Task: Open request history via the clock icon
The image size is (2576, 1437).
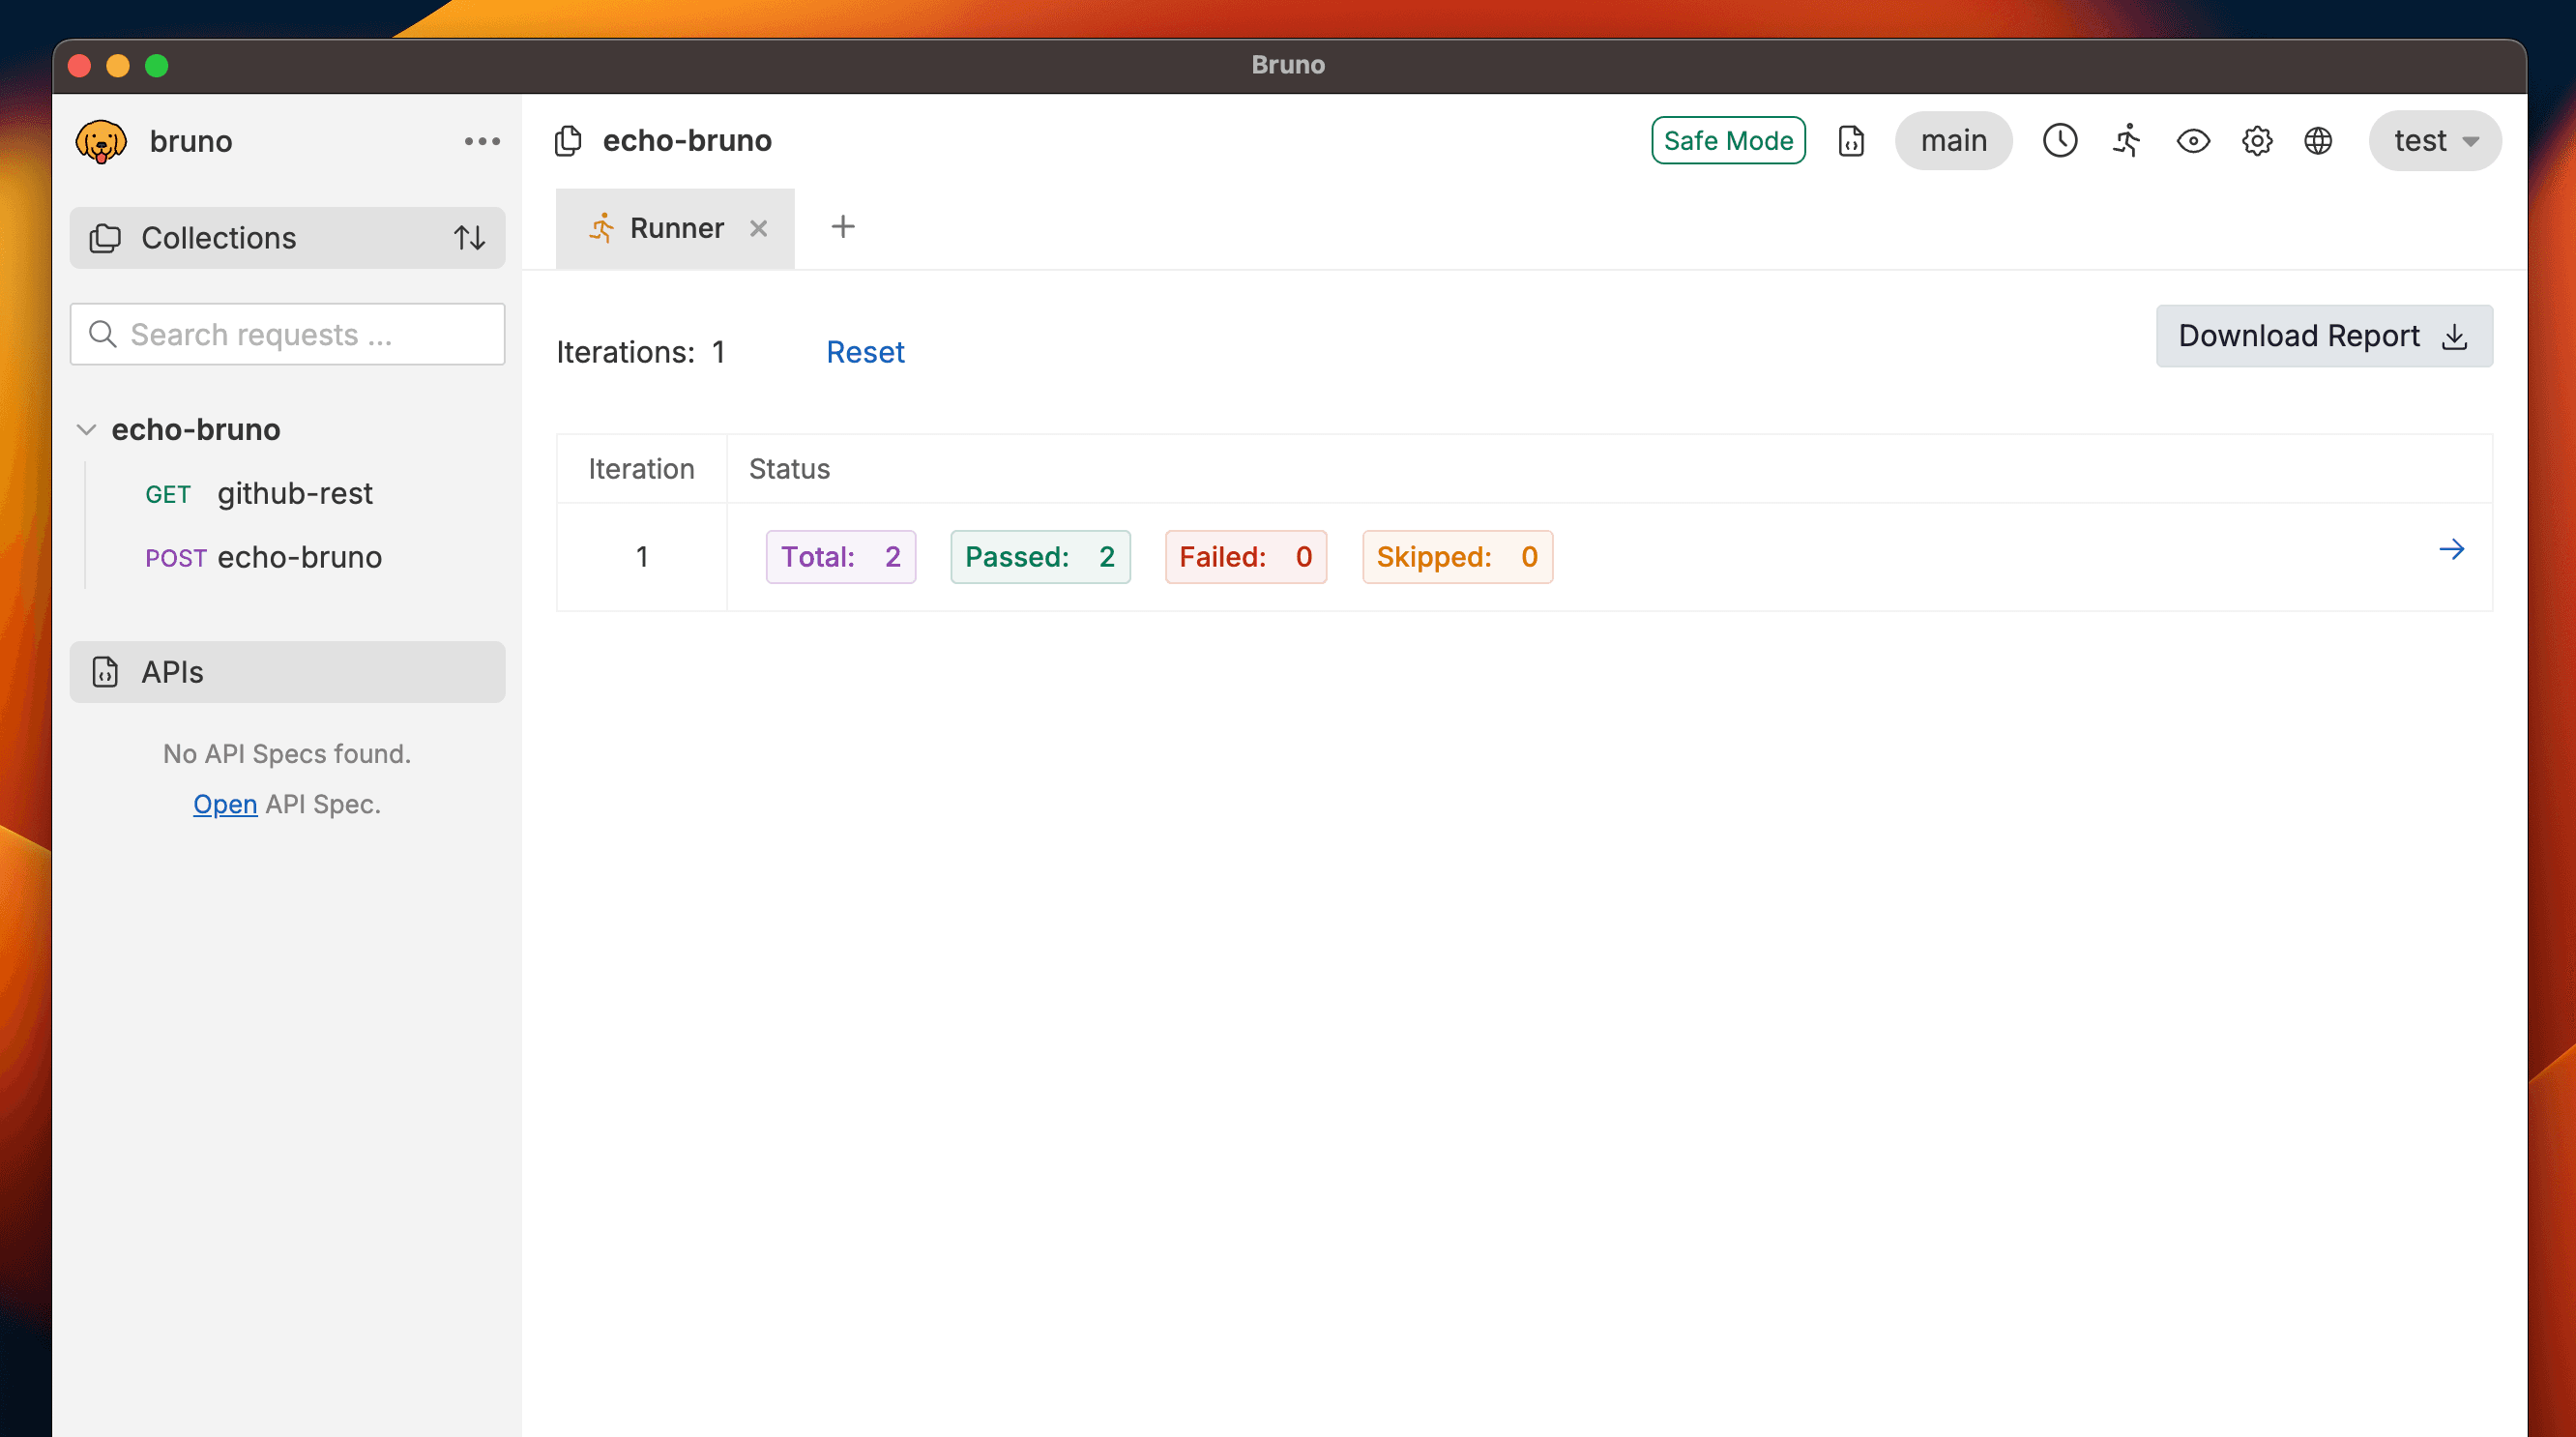Action: (x=2060, y=141)
